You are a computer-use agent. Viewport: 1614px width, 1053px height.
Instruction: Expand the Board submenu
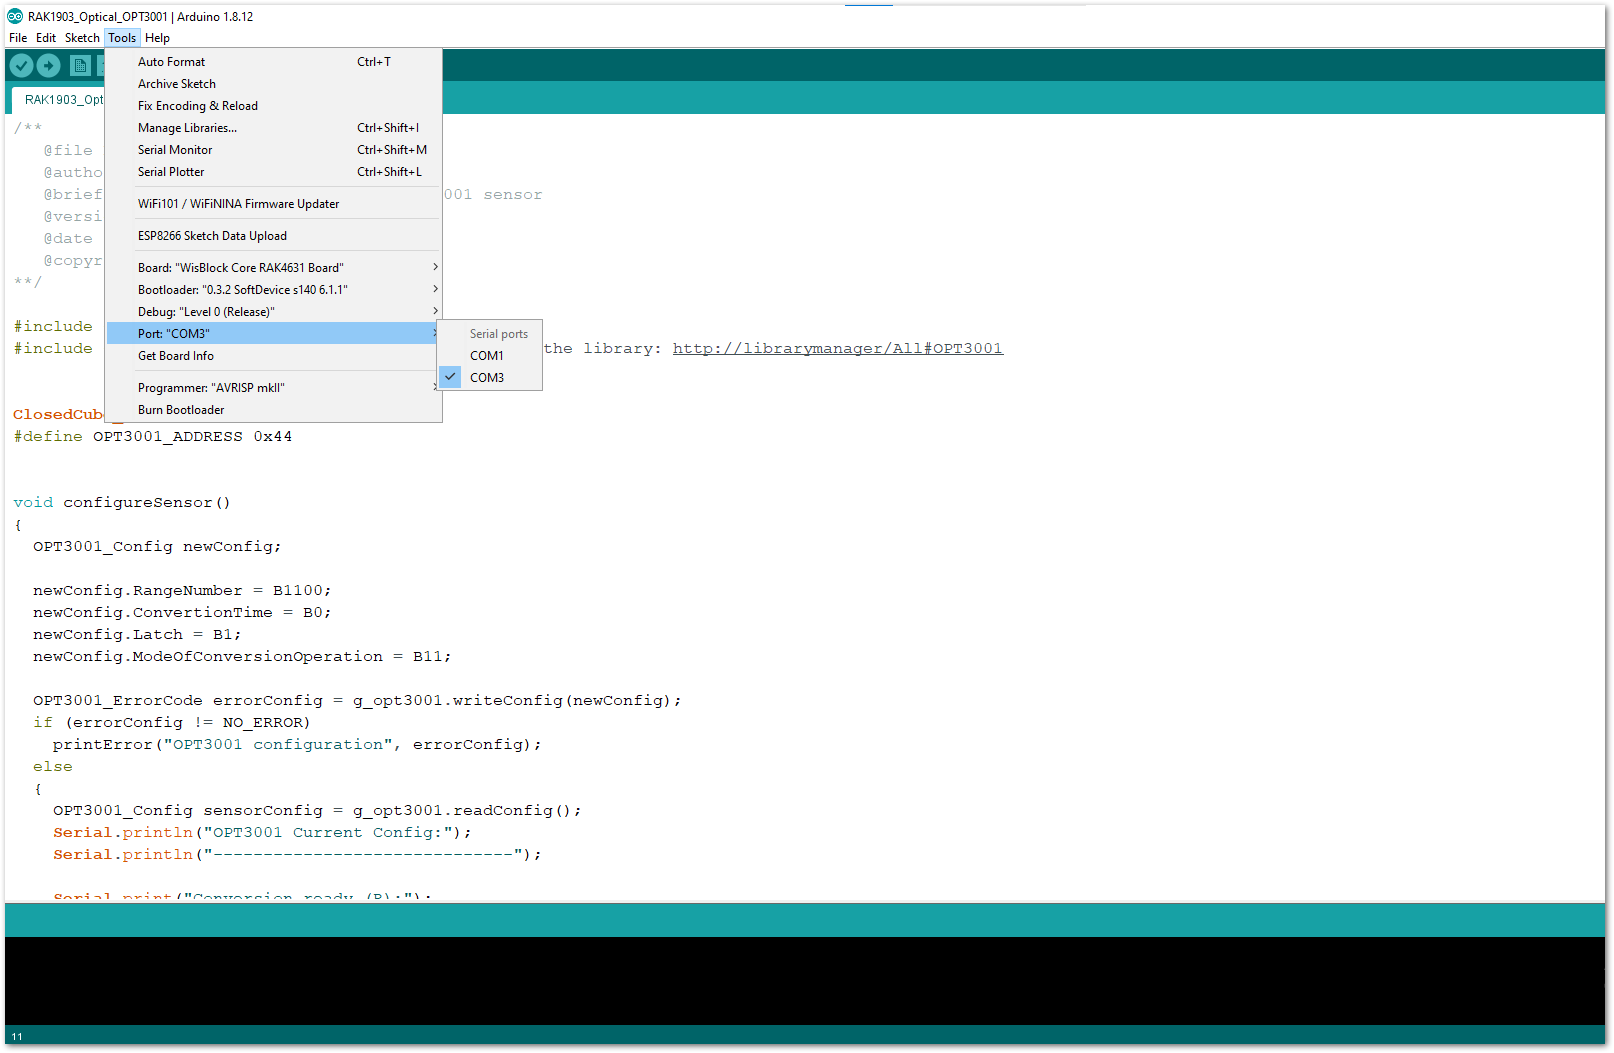[x=273, y=268]
